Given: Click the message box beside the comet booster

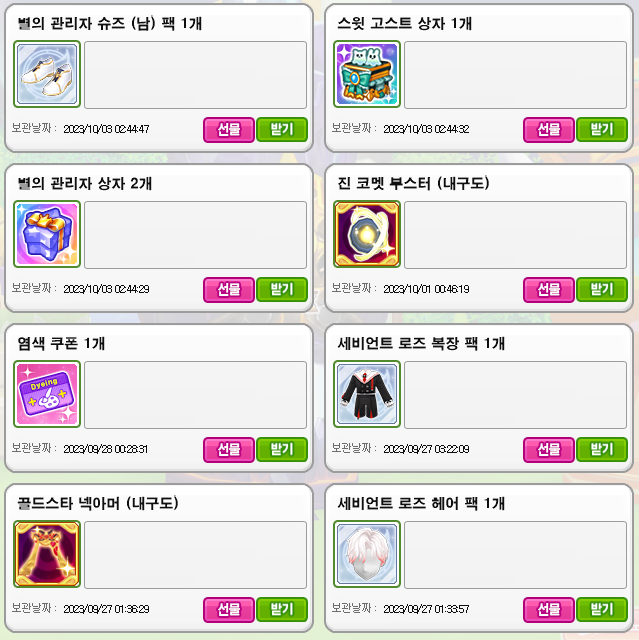Looking at the screenshot, I should pyautogui.click(x=515, y=235).
